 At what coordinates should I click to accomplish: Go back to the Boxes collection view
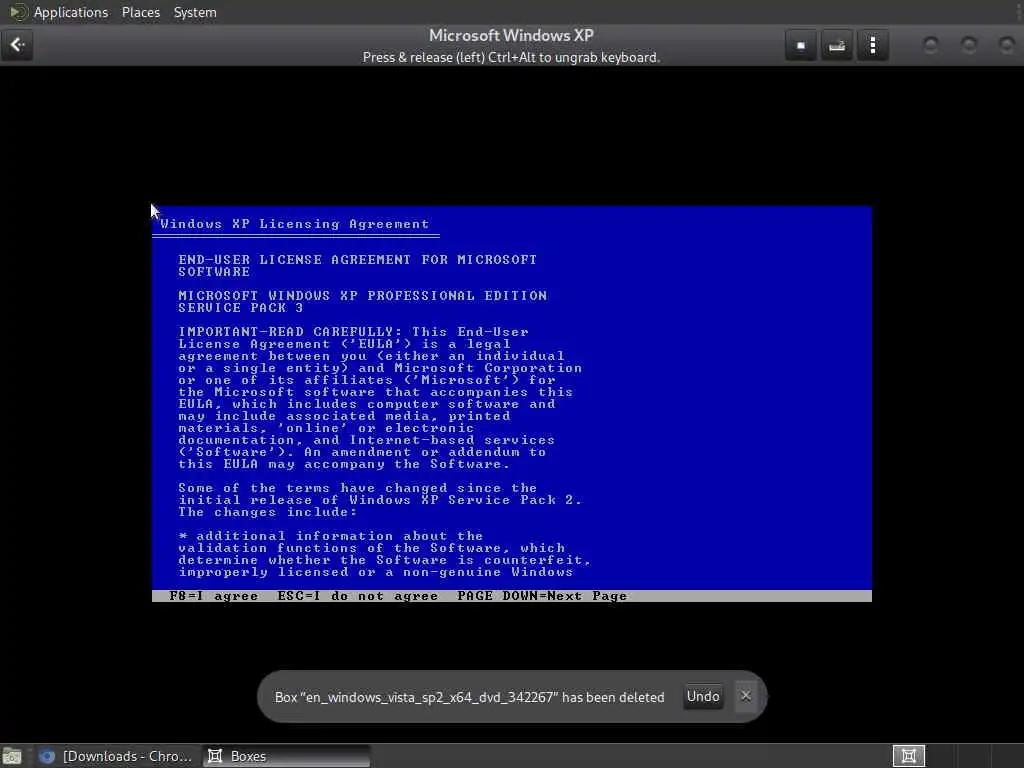click(17, 45)
